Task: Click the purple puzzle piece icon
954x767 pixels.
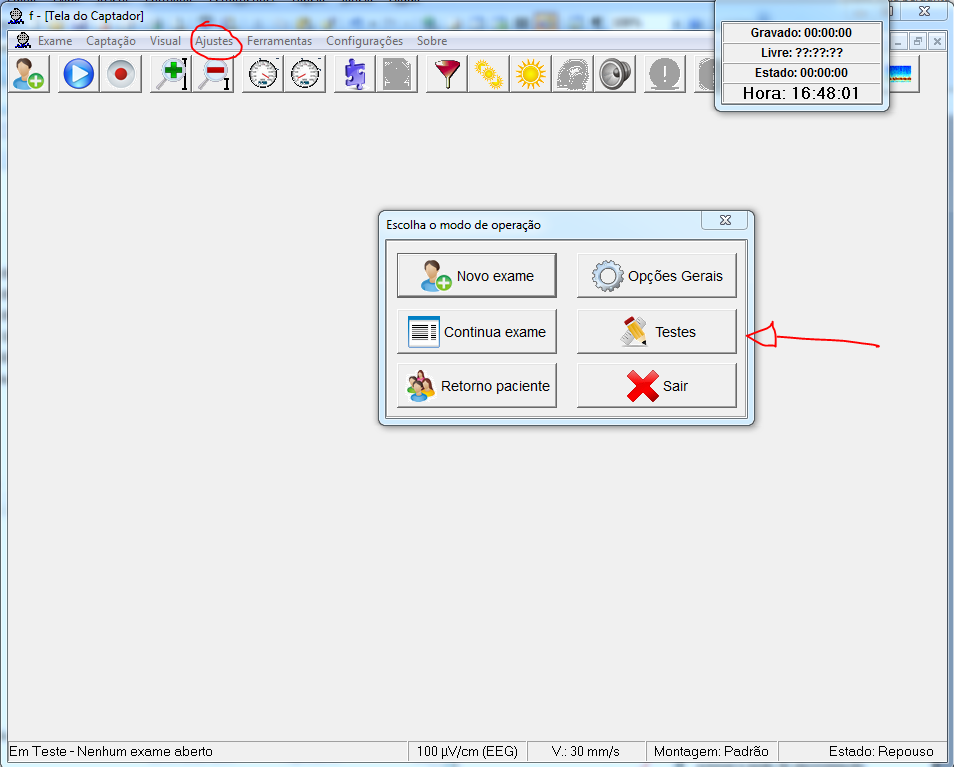Action: pyautogui.click(x=354, y=75)
